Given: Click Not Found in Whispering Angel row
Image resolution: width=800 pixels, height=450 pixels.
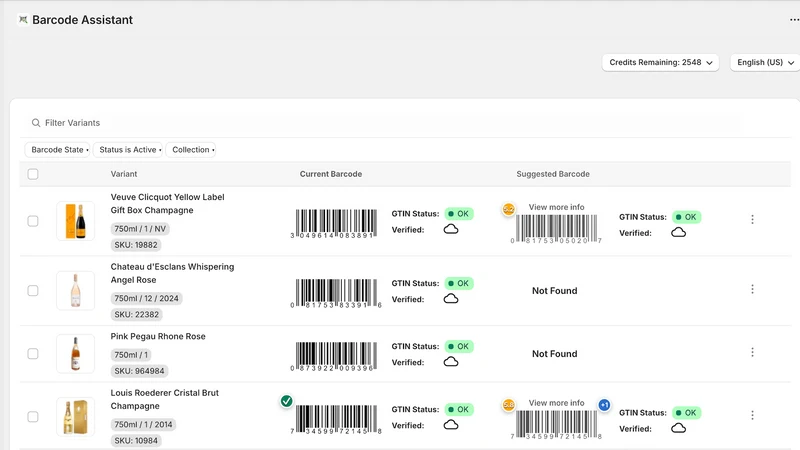Looking at the screenshot, I should (x=555, y=291).
